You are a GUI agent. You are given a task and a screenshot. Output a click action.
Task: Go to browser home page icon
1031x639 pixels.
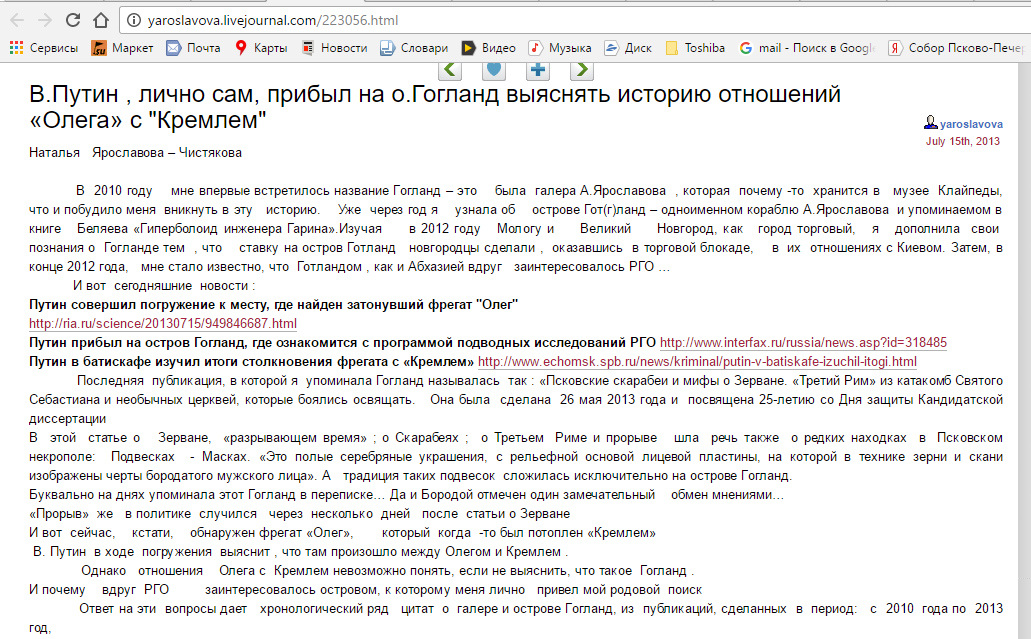click(101, 20)
